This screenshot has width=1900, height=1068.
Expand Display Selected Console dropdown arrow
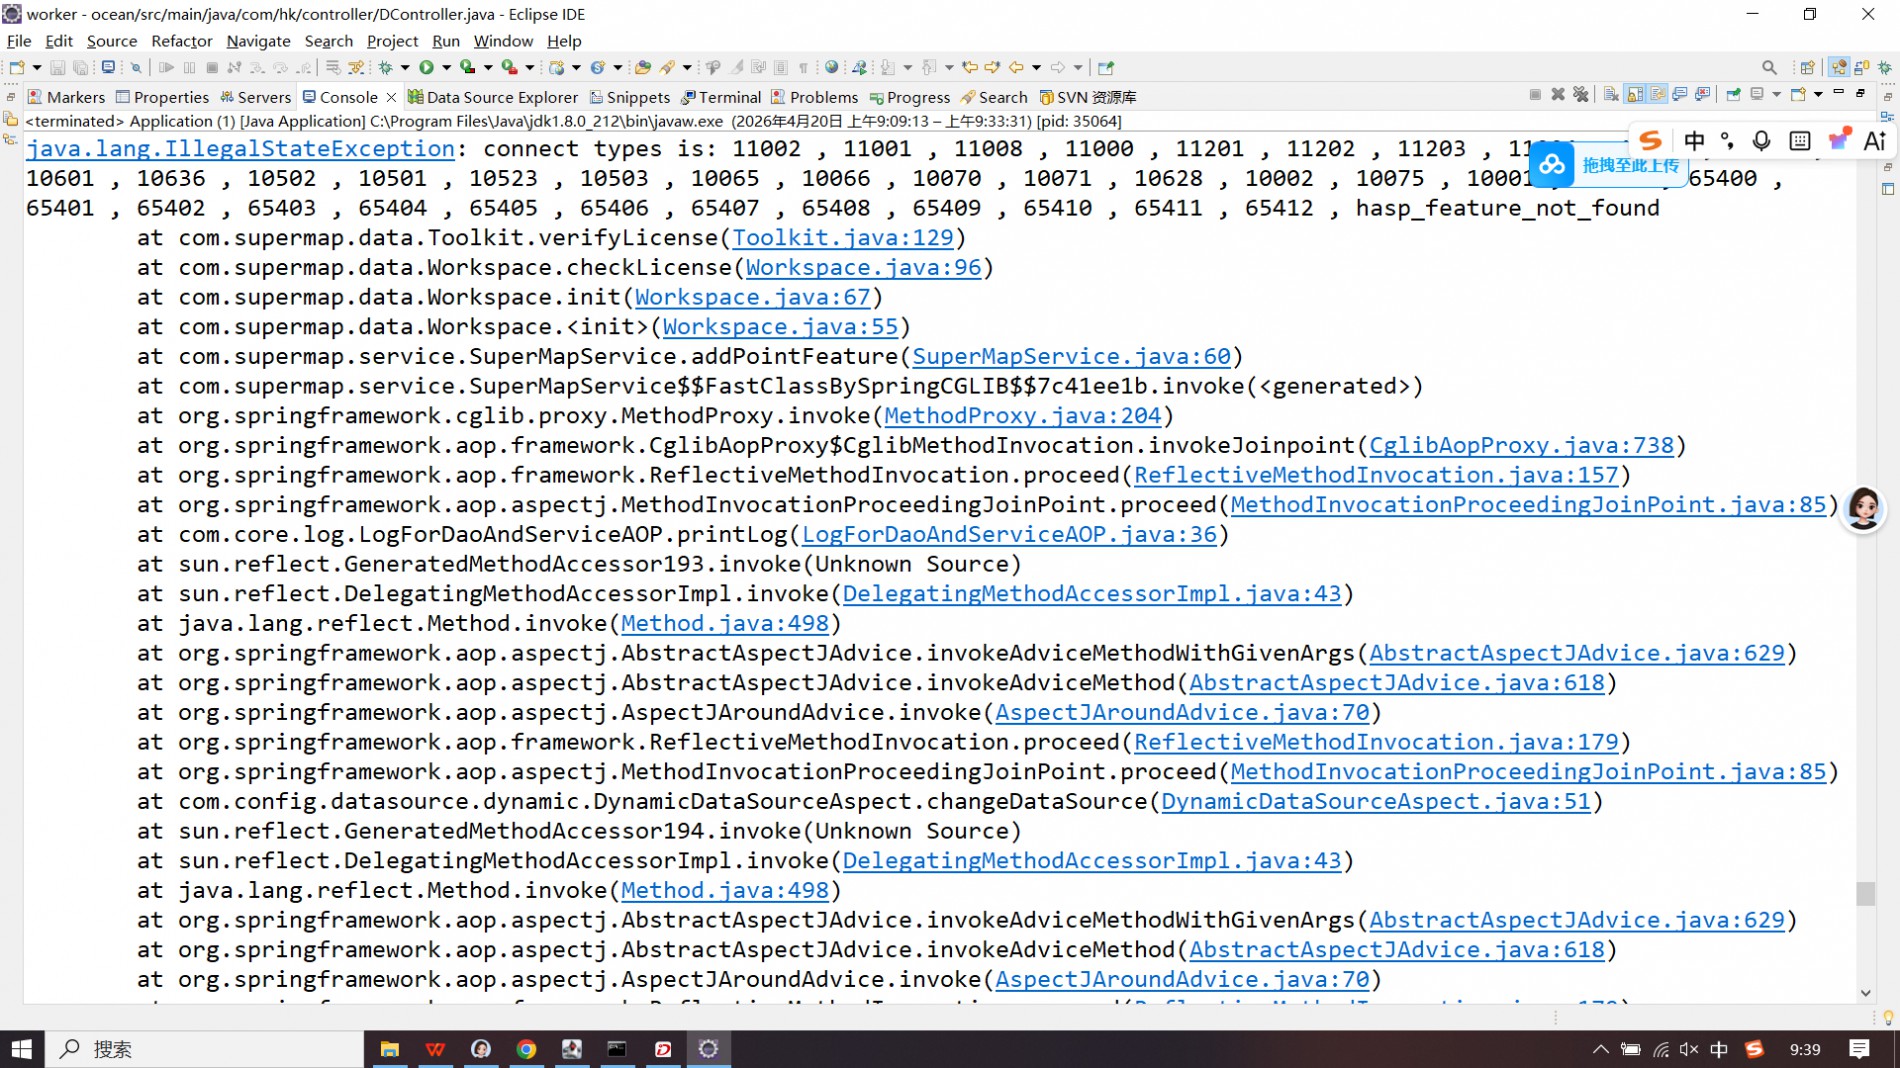pyautogui.click(x=1777, y=95)
